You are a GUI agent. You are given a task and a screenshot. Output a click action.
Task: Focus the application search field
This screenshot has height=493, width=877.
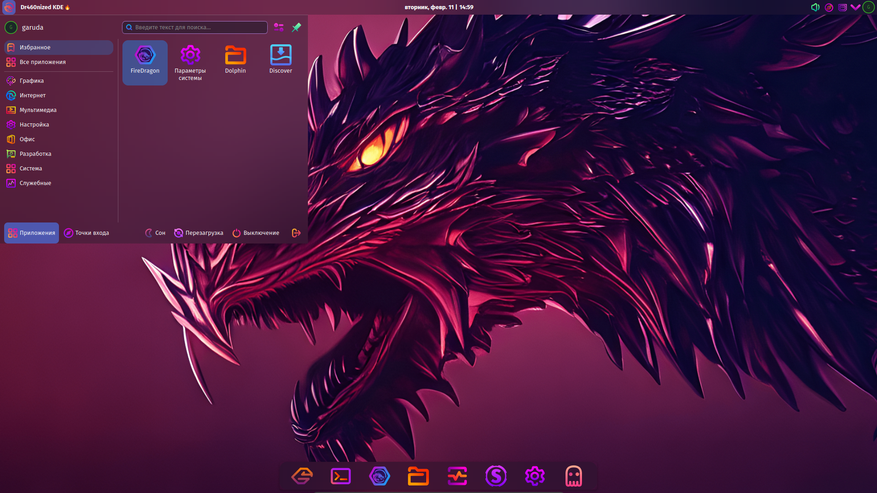195,27
